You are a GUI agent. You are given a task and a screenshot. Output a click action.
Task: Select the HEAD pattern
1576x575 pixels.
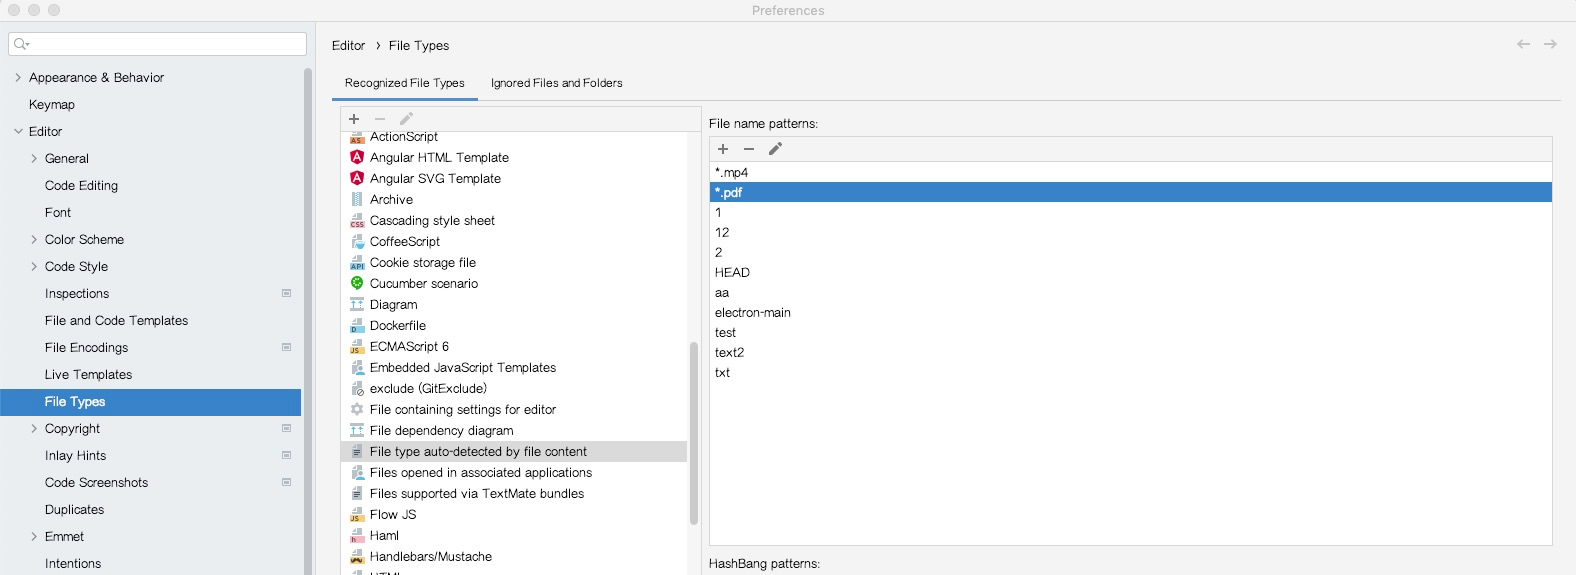(x=1131, y=272)
